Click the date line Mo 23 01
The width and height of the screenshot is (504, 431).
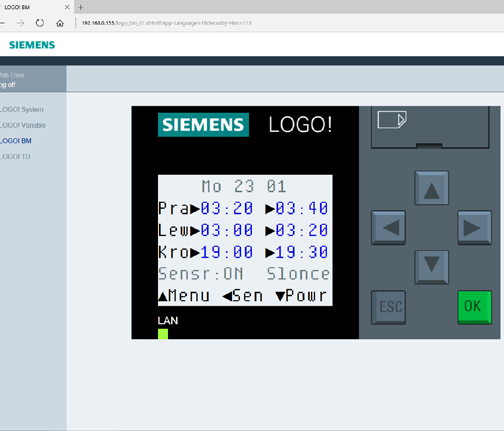click(x=244, y=186)
